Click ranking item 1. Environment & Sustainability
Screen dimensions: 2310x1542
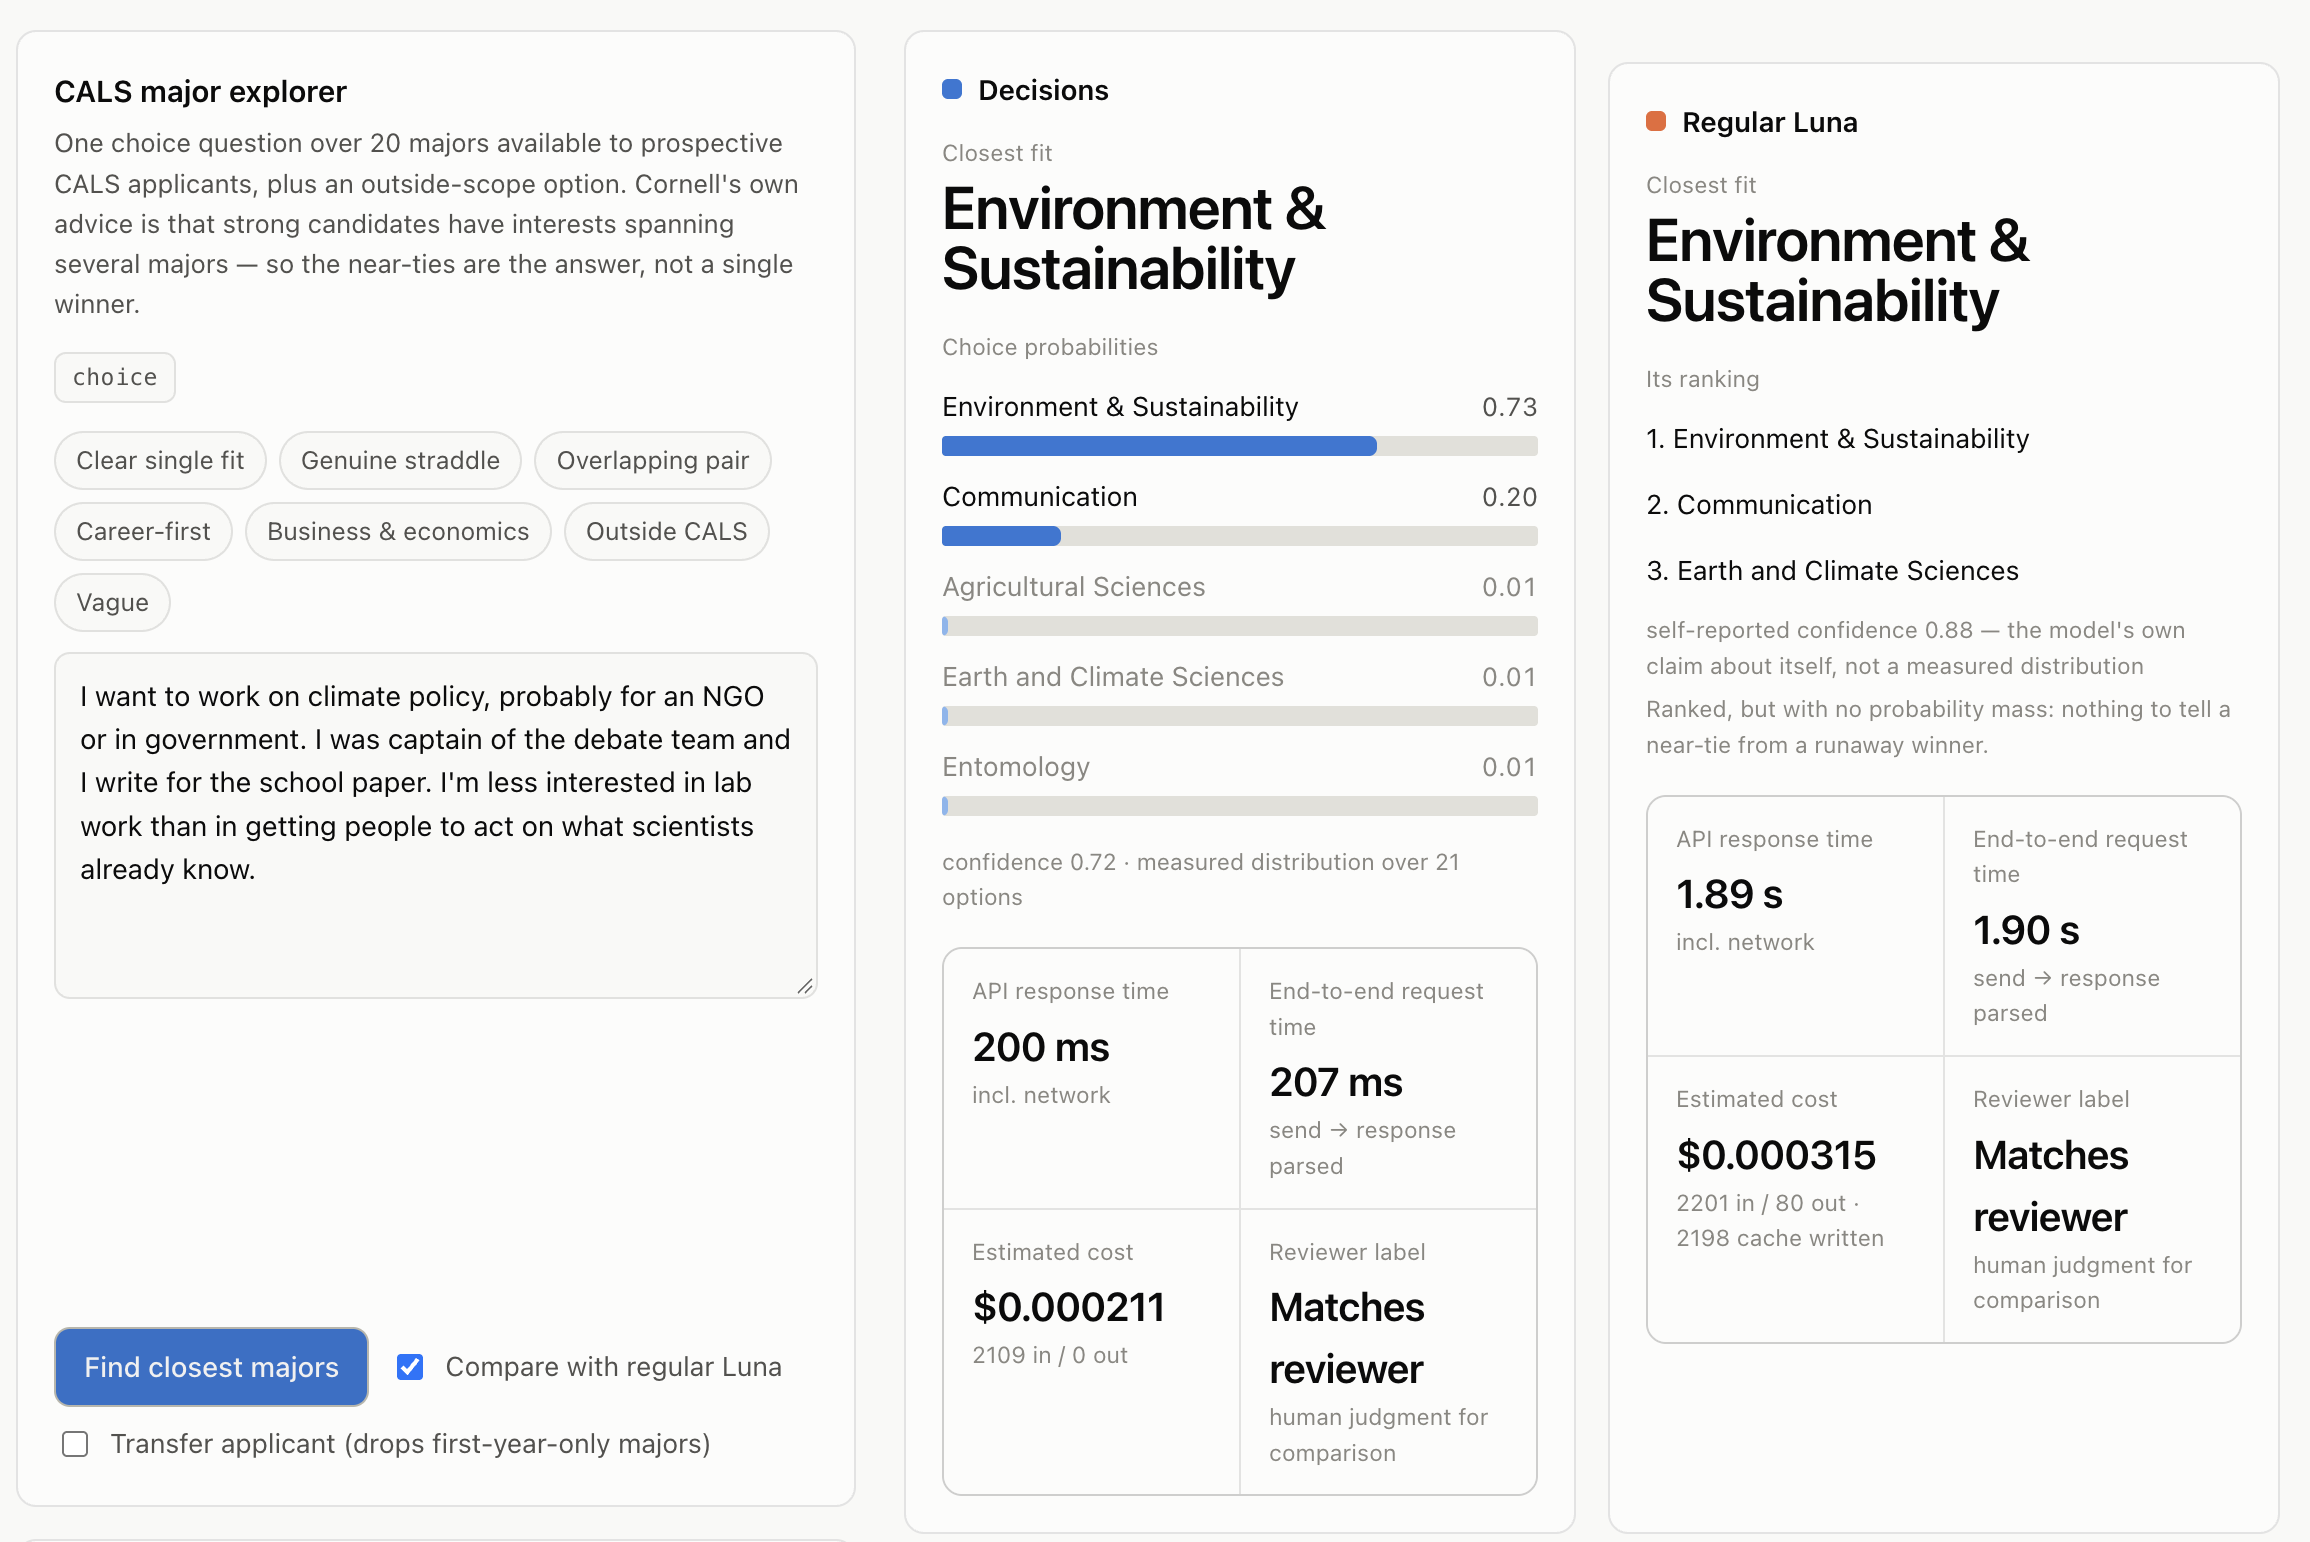pos(1837,439)
